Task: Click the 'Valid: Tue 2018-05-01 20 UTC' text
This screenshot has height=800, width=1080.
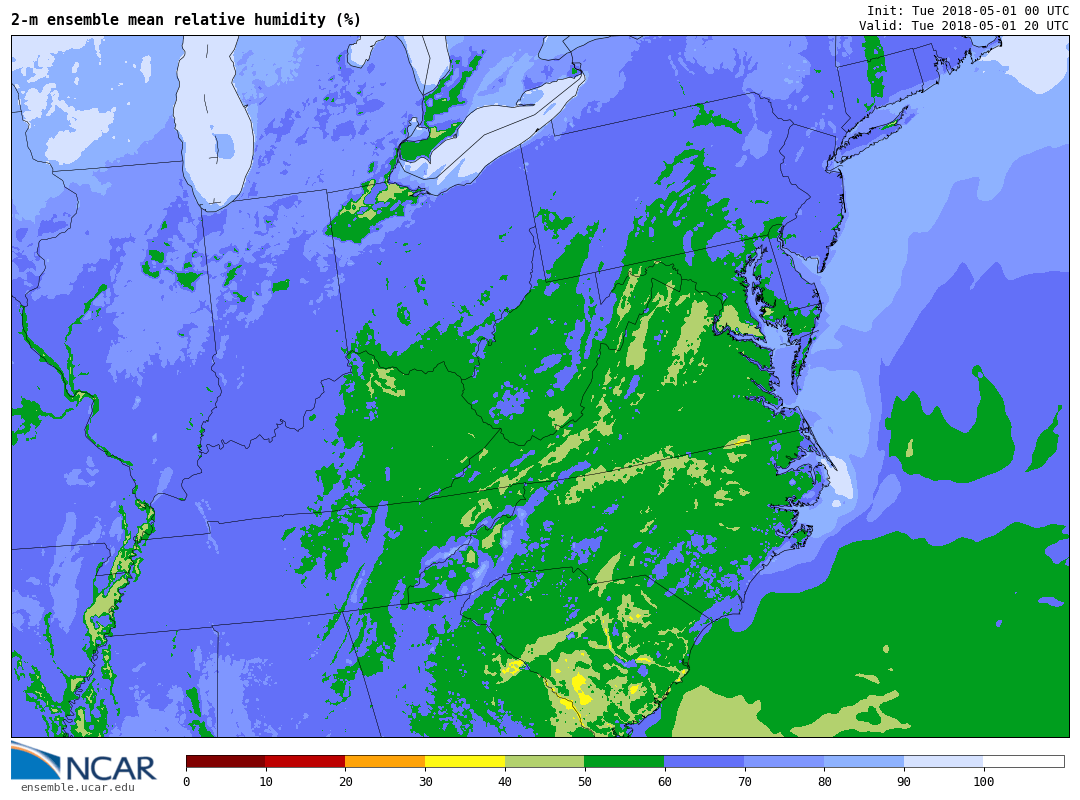Action: 964,25
